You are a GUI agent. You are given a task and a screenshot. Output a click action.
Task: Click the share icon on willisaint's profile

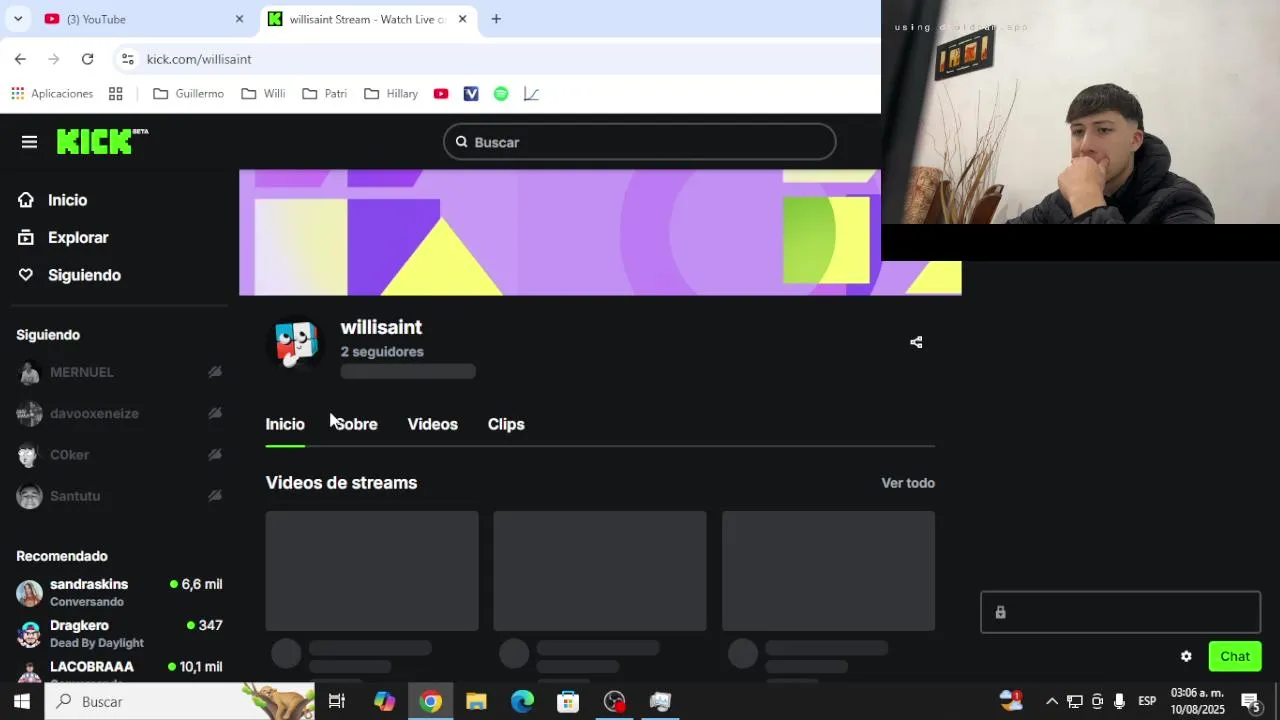pyautogui.click(x=916, y=342)
